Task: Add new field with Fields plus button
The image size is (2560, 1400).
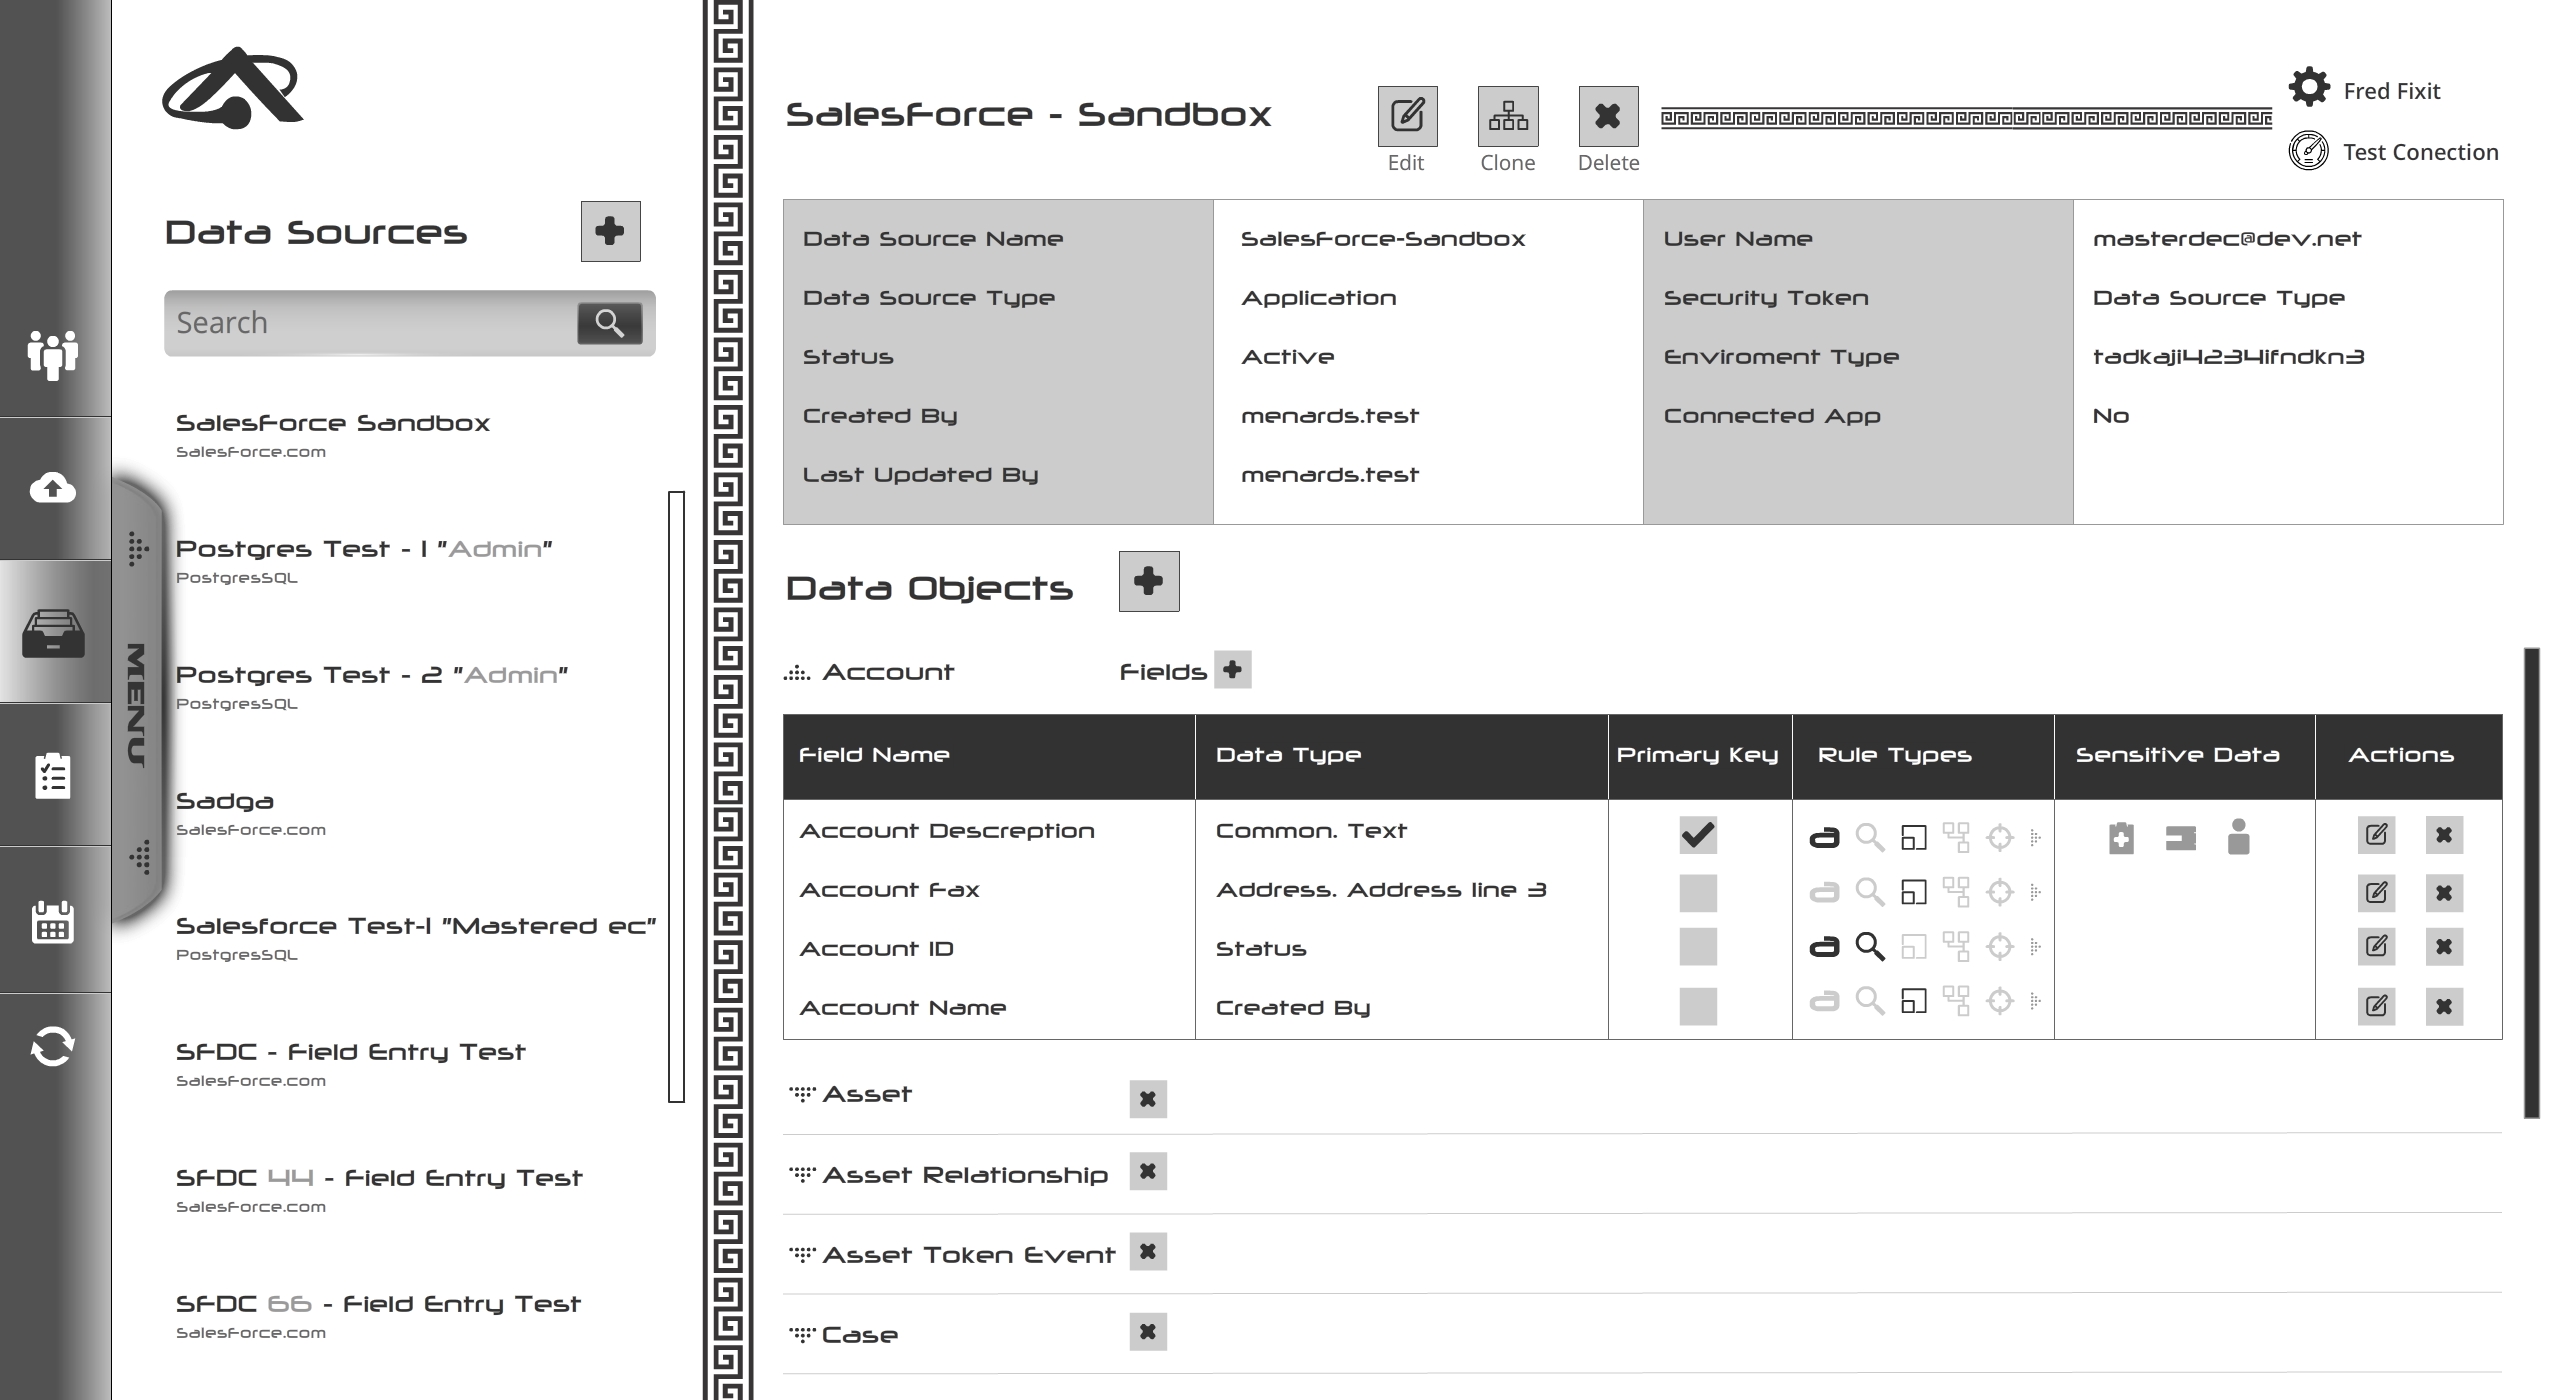Action: 1232,669
